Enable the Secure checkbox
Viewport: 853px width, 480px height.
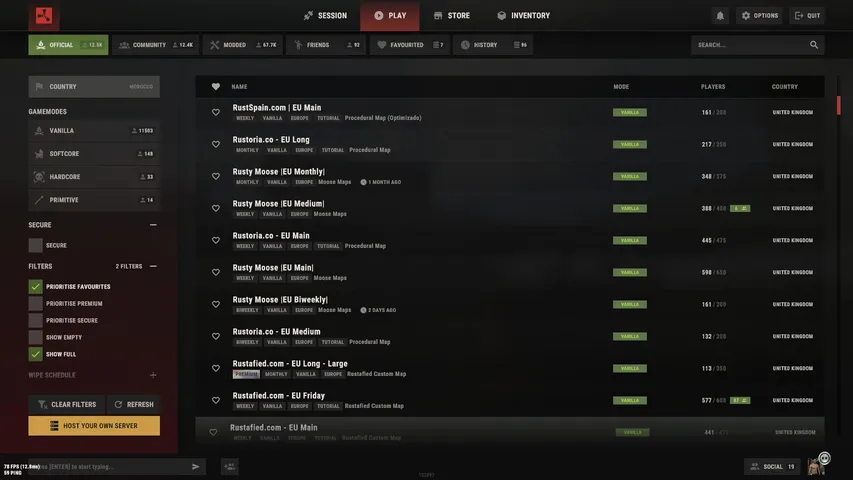[35, 245]
